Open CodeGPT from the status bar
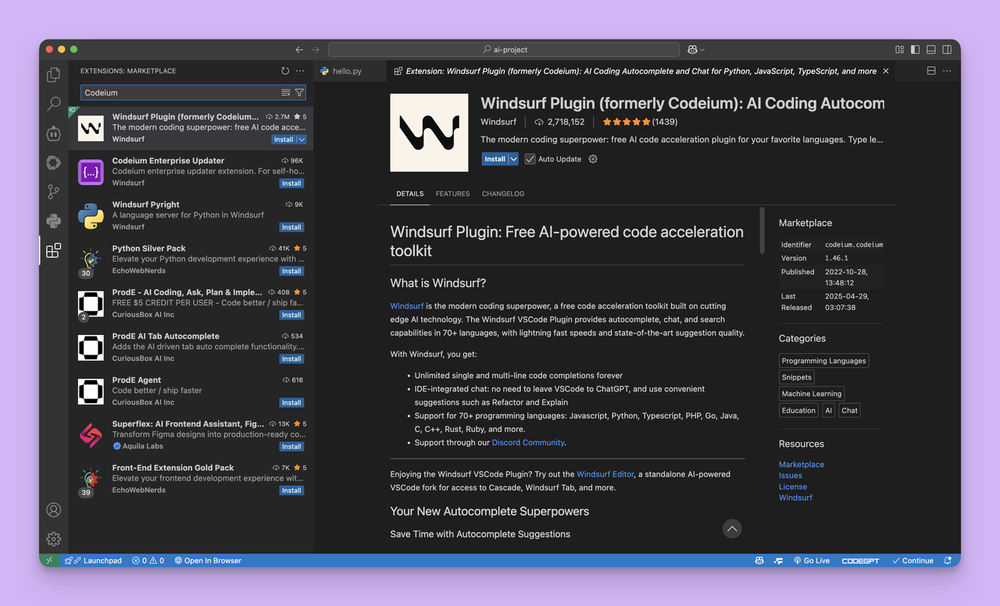Viewport: 1000px width, 606px height. tap(860, 560)
